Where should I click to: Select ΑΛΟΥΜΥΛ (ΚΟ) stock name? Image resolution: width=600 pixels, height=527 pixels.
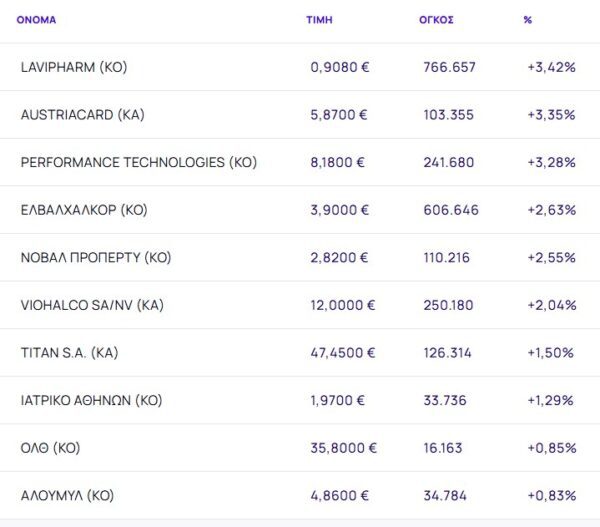(67, 495)
